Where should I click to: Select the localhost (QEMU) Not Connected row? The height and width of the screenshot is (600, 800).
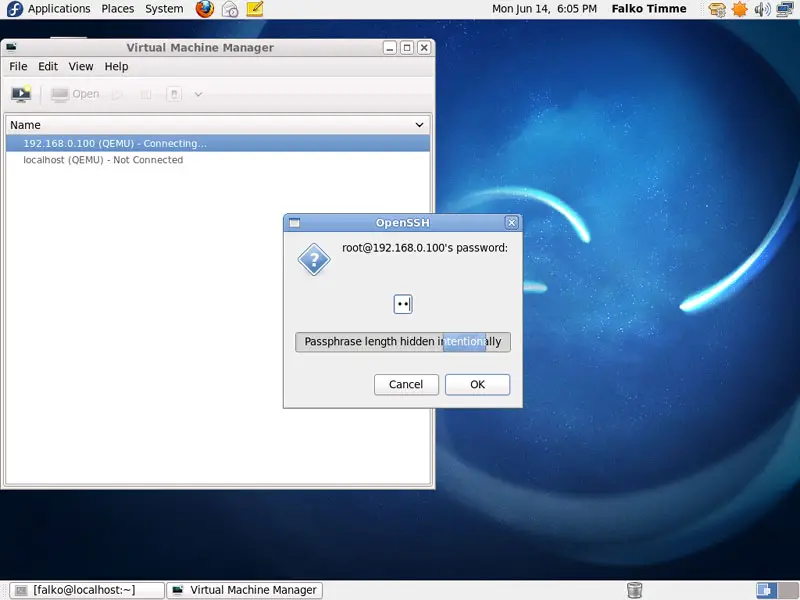click(218, 160)
